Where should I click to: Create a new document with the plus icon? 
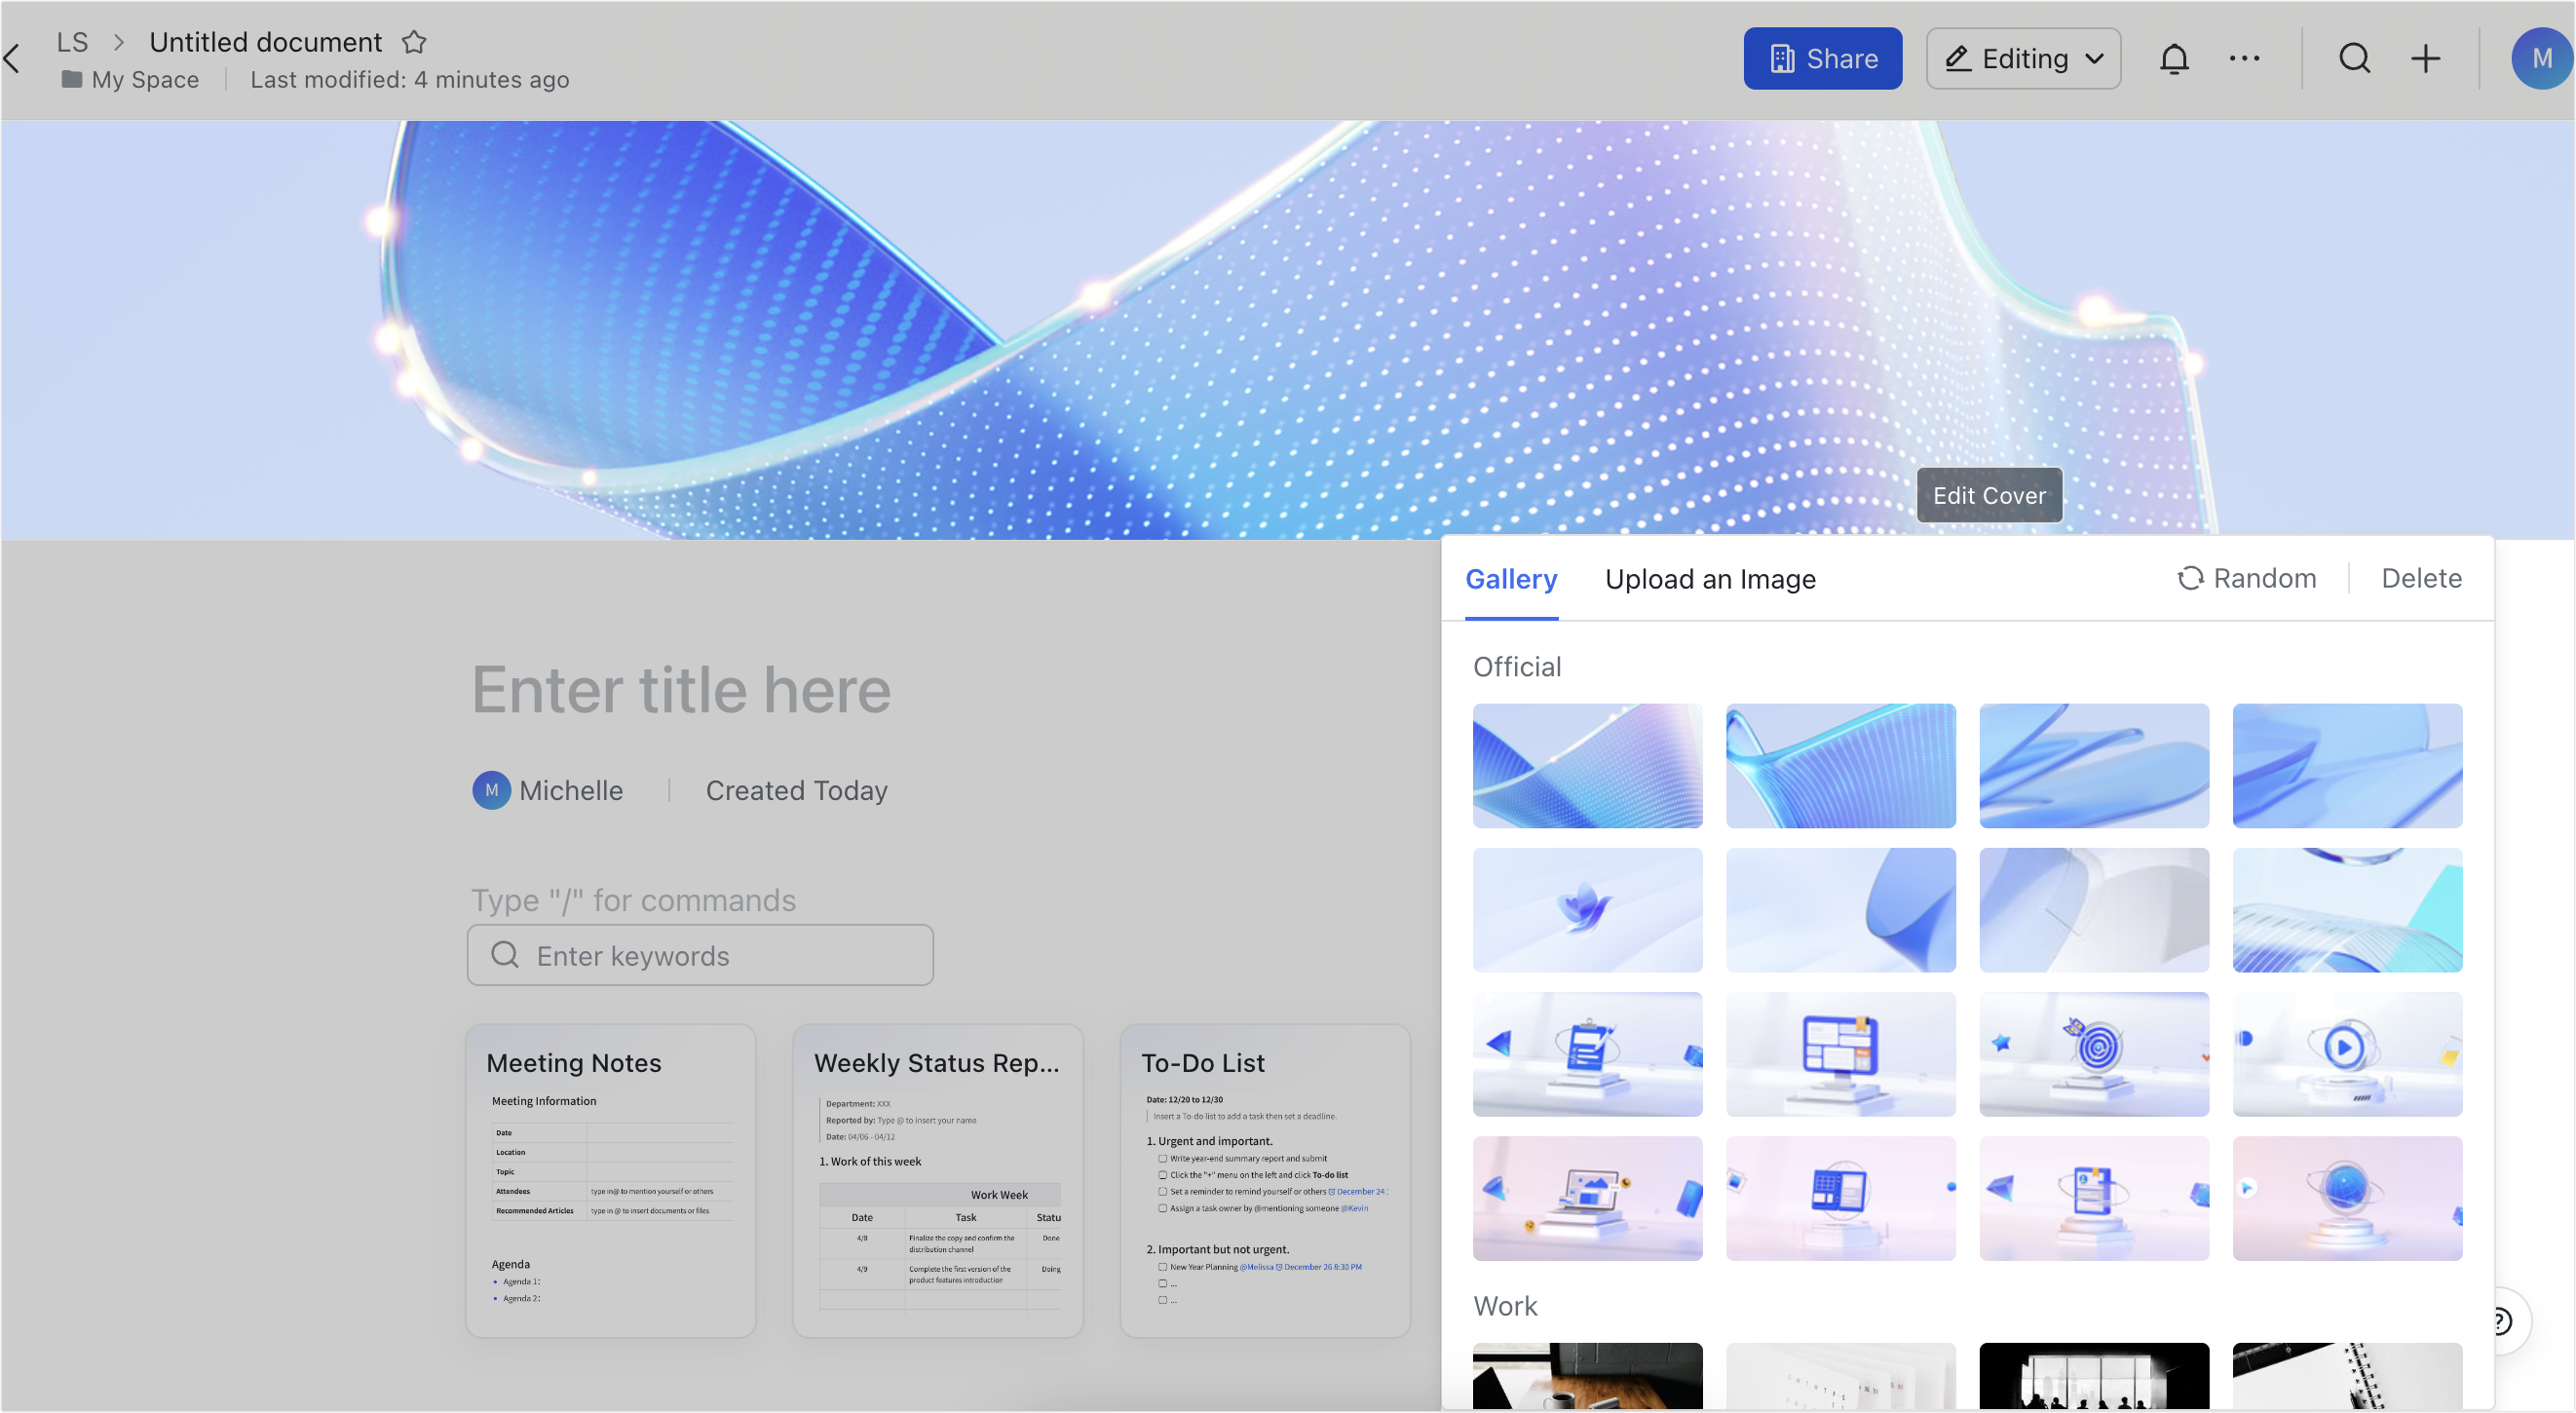[2426, 58]
